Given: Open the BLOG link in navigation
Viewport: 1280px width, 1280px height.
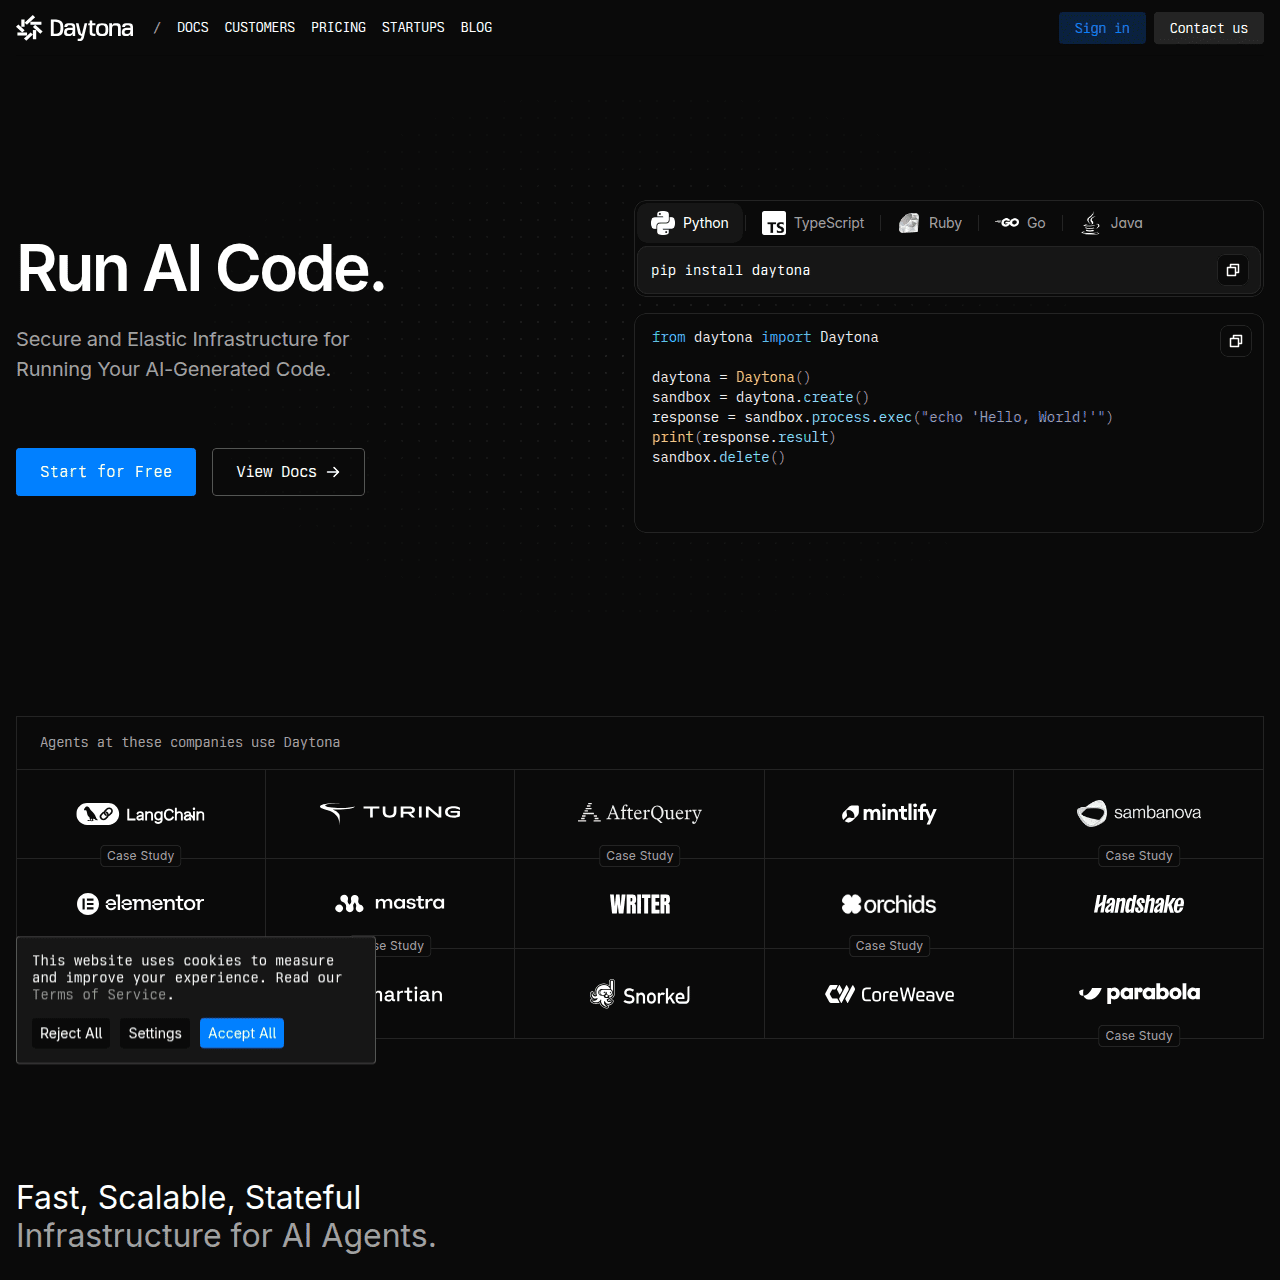Looking at the screenshot, I should pyautogui.click(x=476, y=27).
